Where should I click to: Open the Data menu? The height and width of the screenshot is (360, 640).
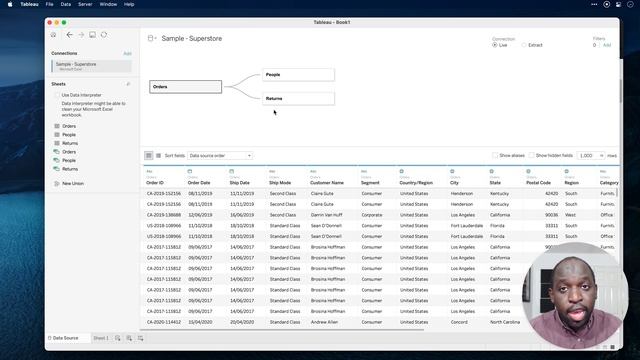(66, 4)
